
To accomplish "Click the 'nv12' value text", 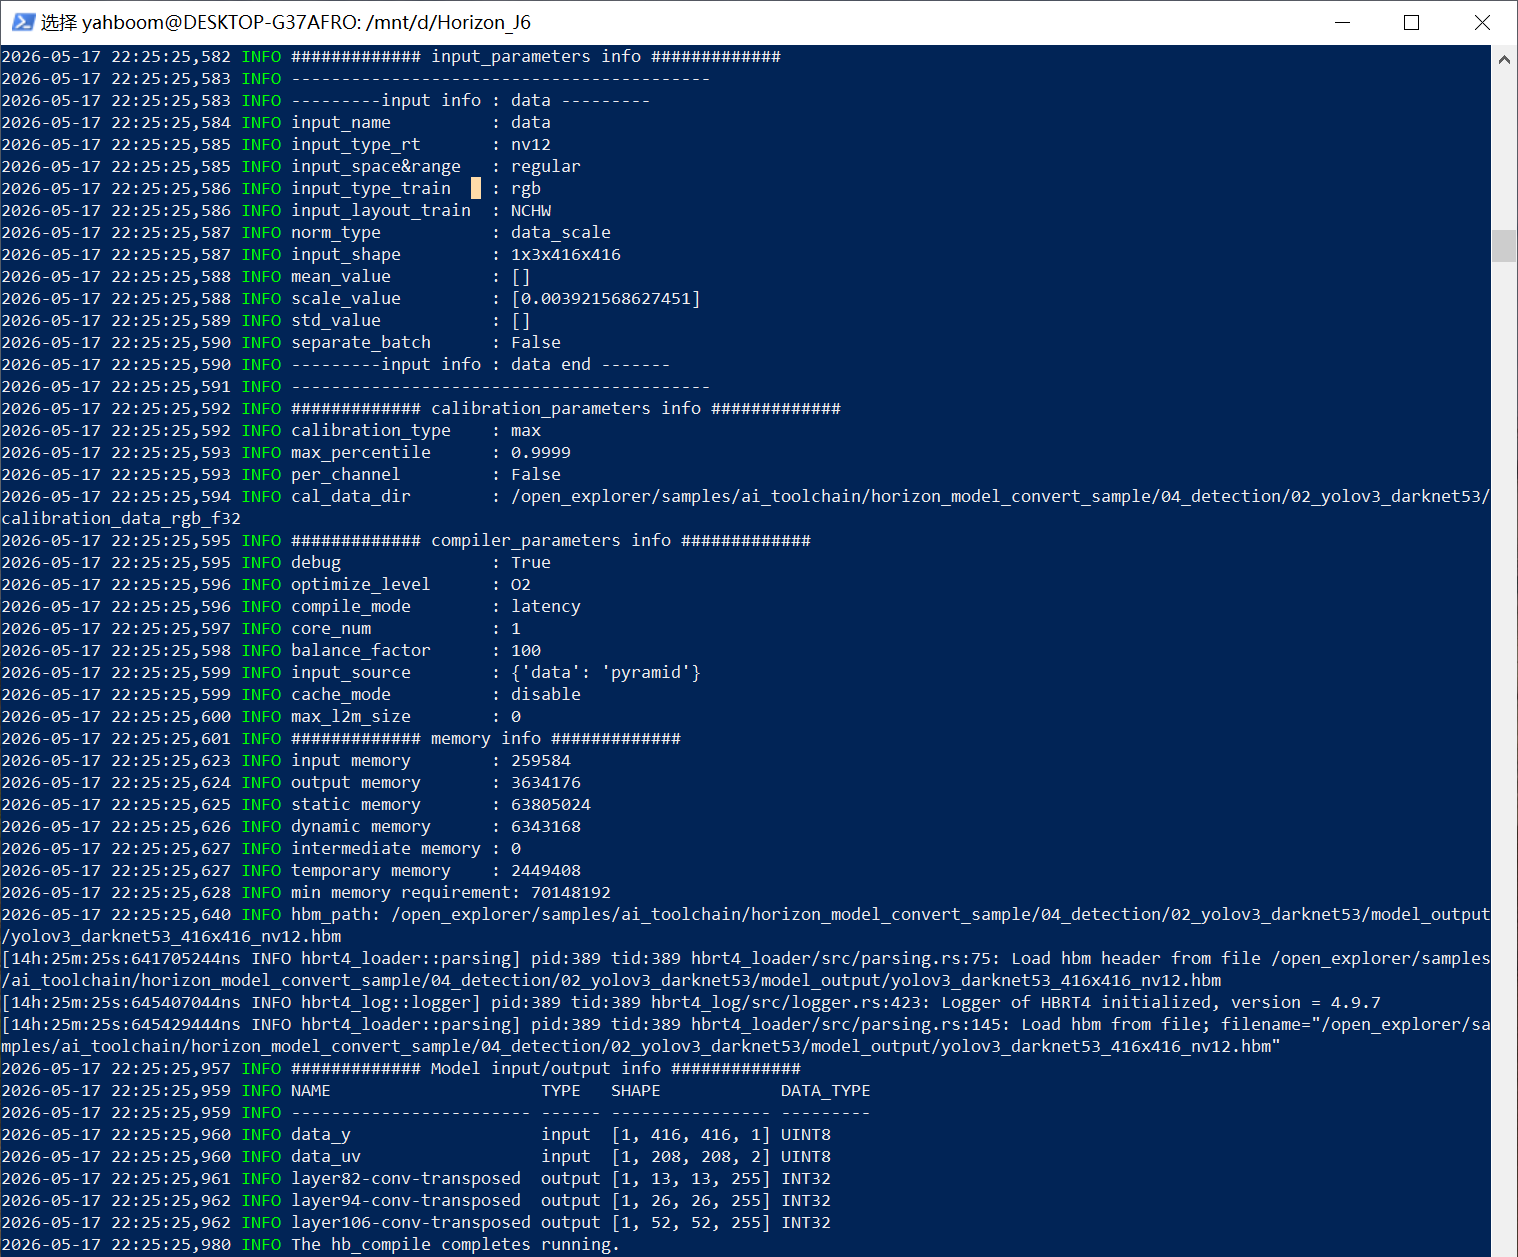I will [531, 144].
